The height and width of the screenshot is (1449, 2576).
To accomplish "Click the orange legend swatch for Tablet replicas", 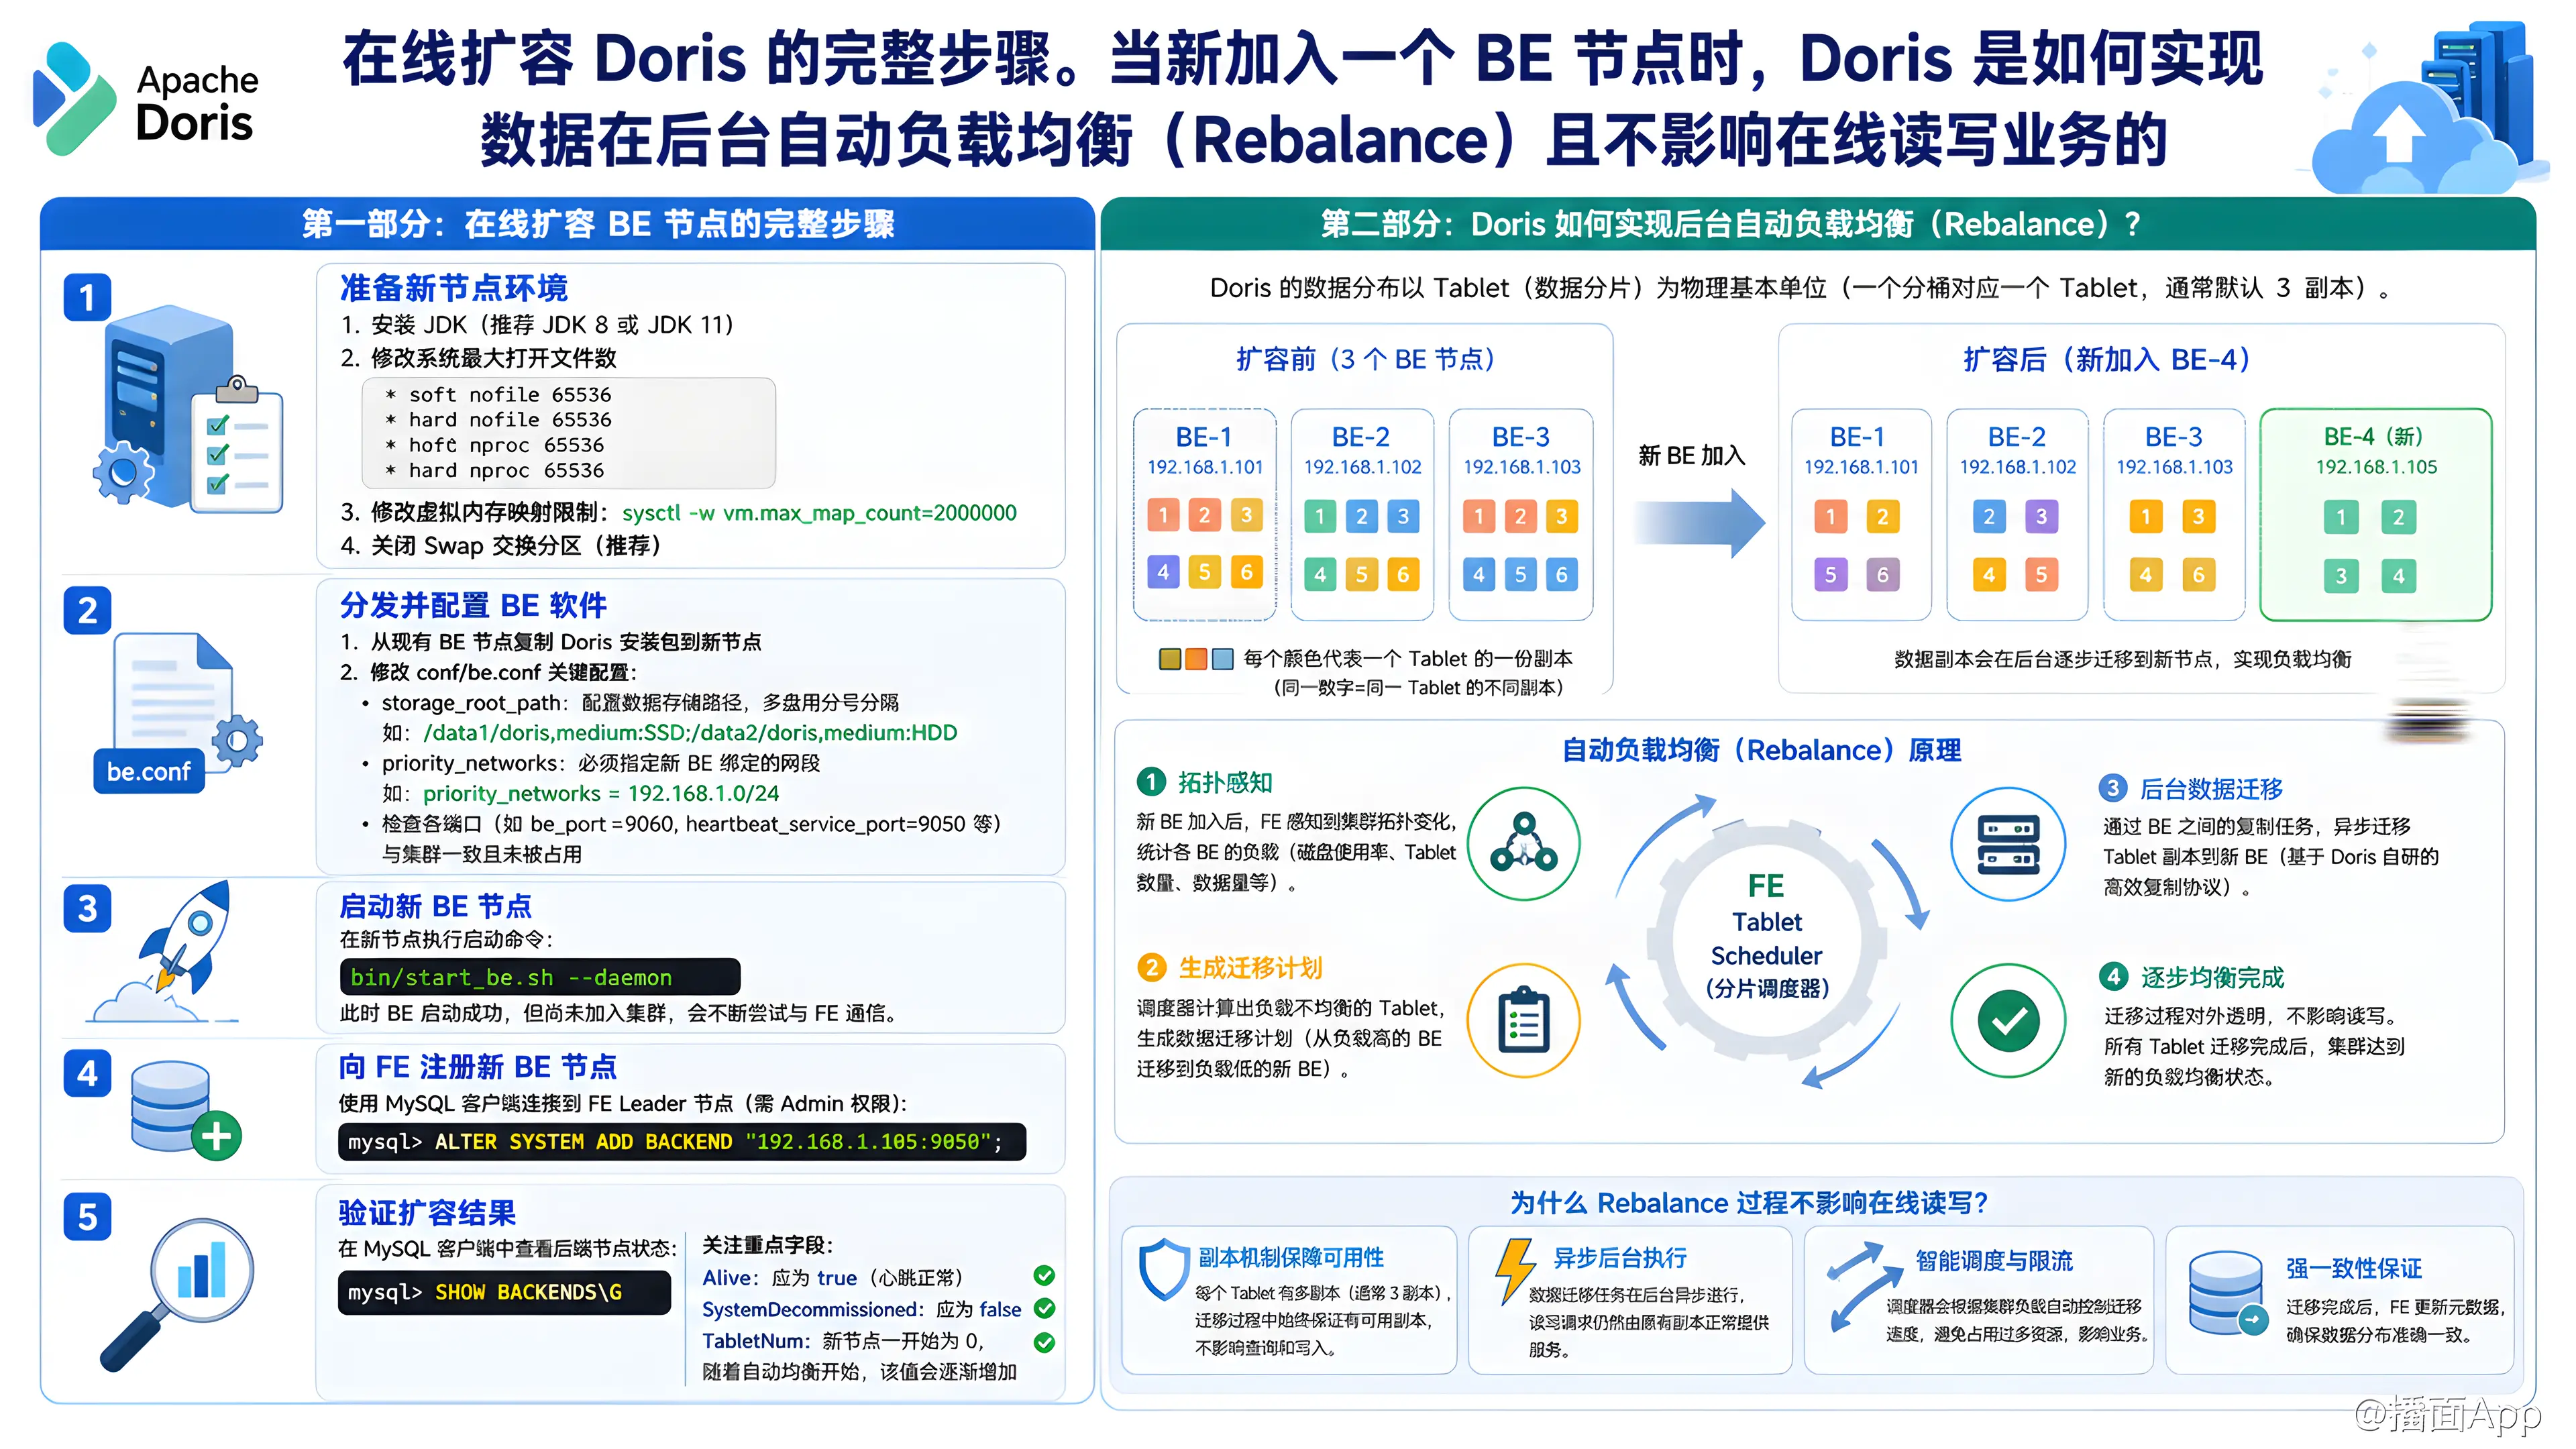I will (x=1196, y=659).
